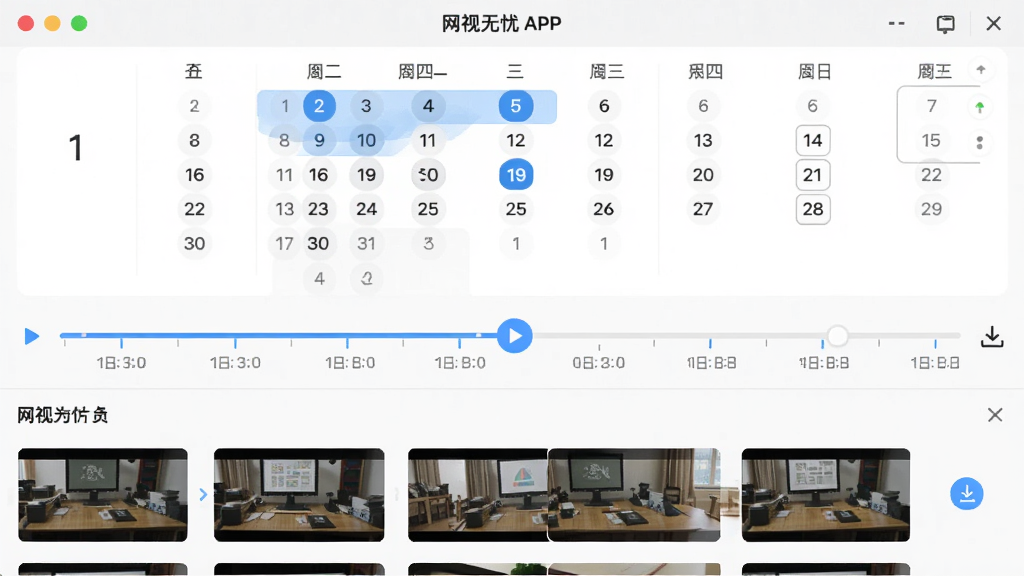
Task: Click the round blue download button beside thumbnails
Action: 967,494
